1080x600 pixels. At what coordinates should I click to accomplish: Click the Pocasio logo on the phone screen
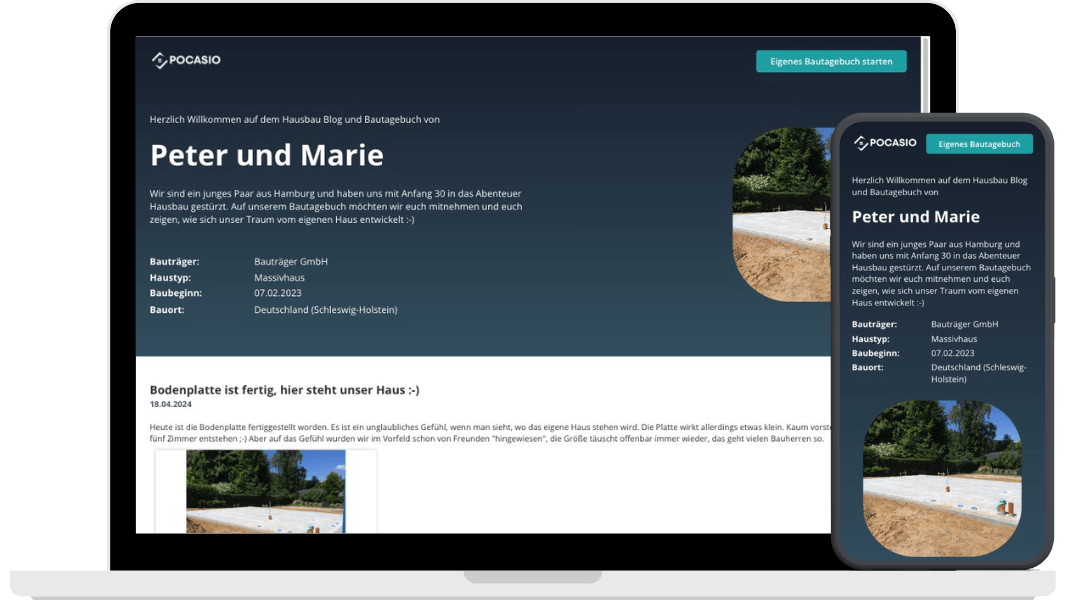coord(885,143)
